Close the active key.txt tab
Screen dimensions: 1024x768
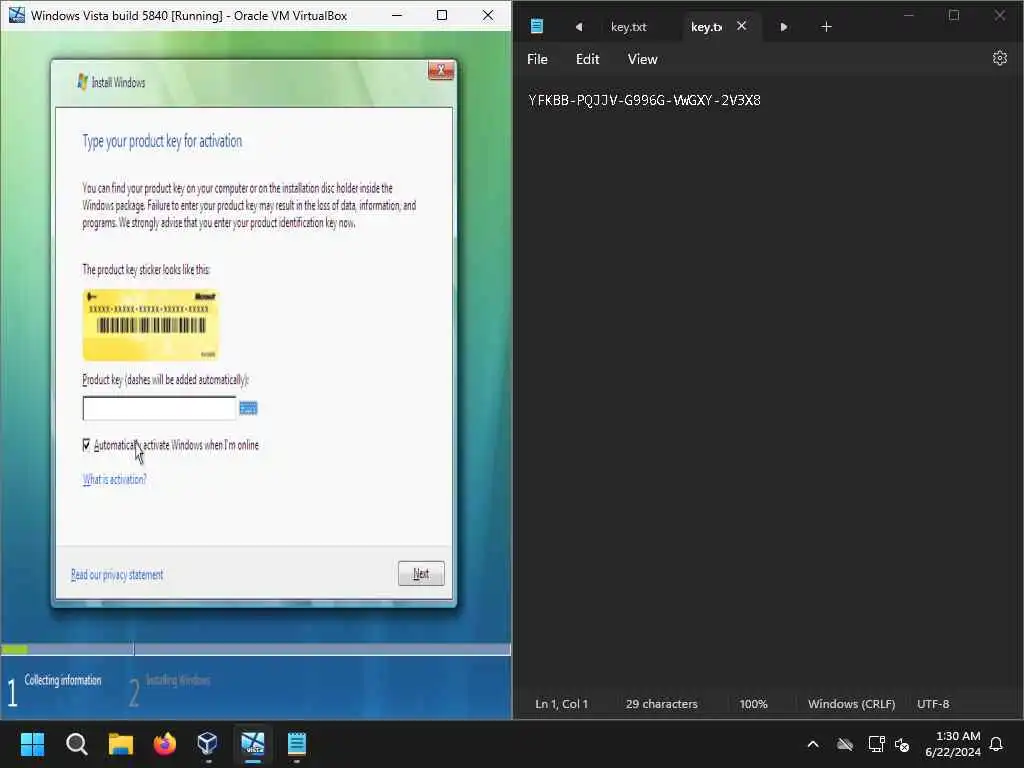(742, 26)
